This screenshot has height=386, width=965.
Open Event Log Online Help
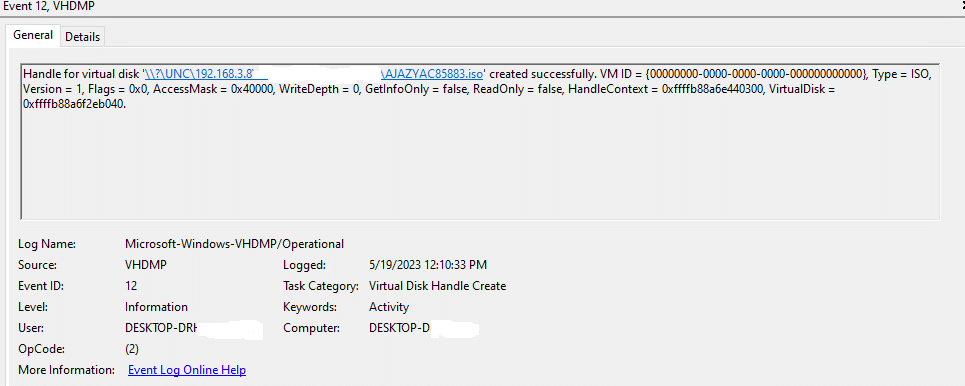click(x=186, y=370)
